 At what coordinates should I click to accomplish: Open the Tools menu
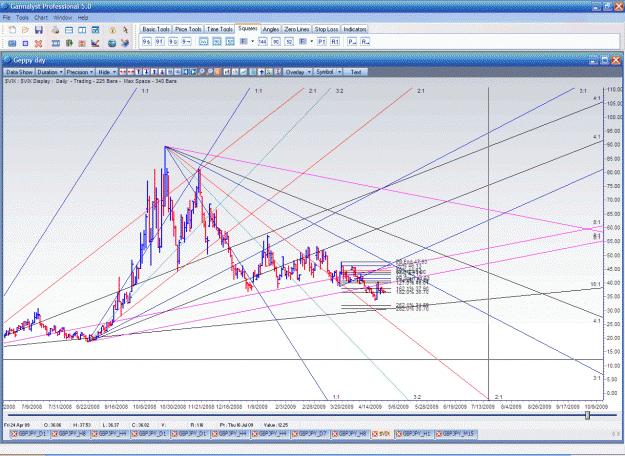click(x=22, y=18)
